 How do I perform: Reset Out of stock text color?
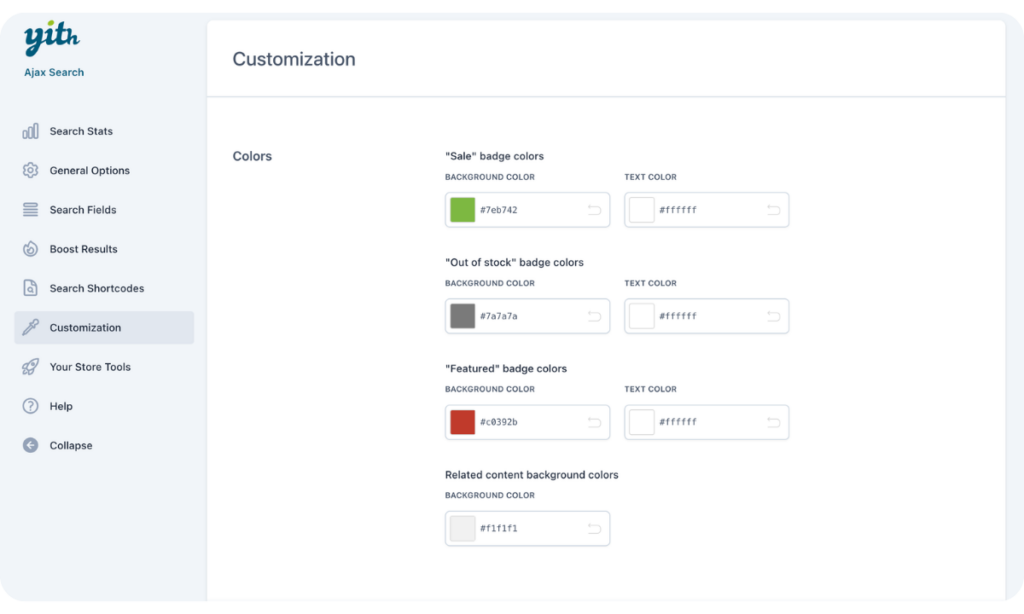pyautogui.click(x=773, y=316)
